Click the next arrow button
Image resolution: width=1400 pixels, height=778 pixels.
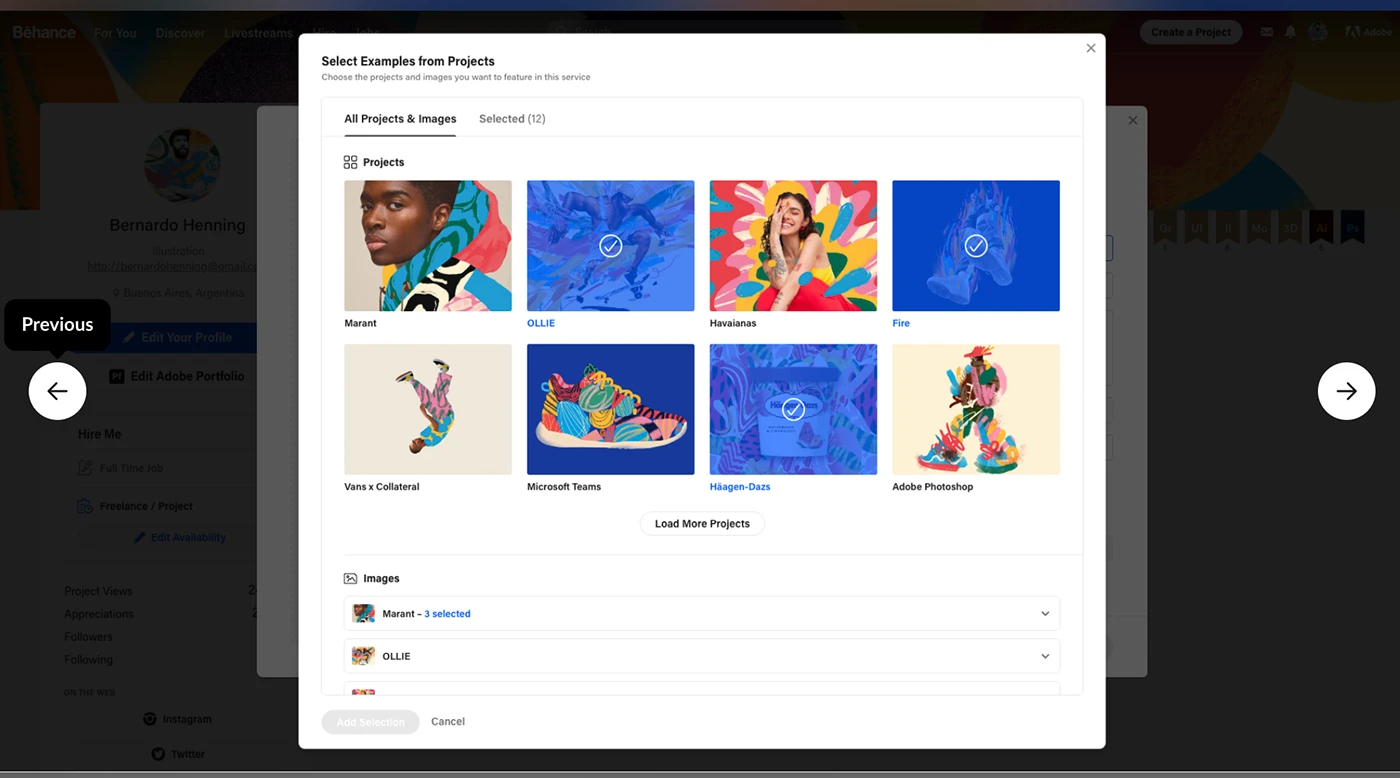(x=1346, y=391)
